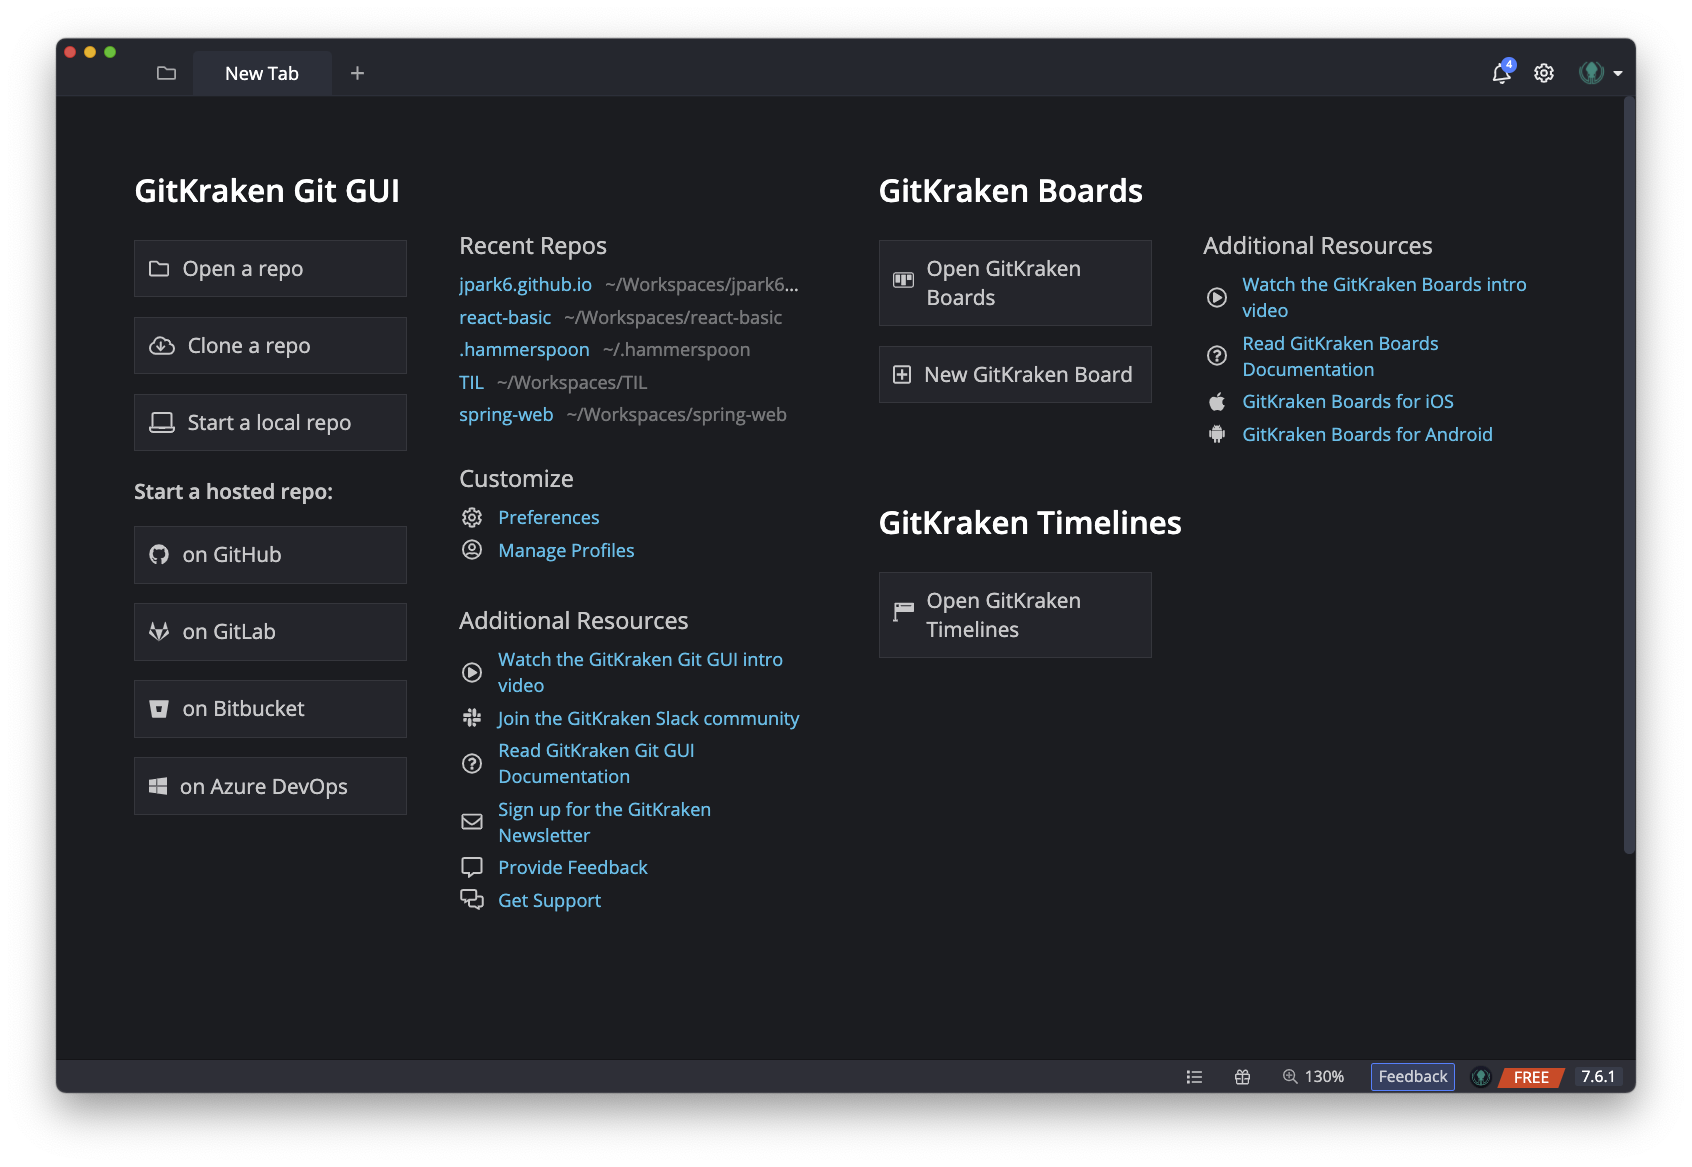Viewport: 1692px width, 1167px height.
Task: Open Get Support link
Action: 549,901
